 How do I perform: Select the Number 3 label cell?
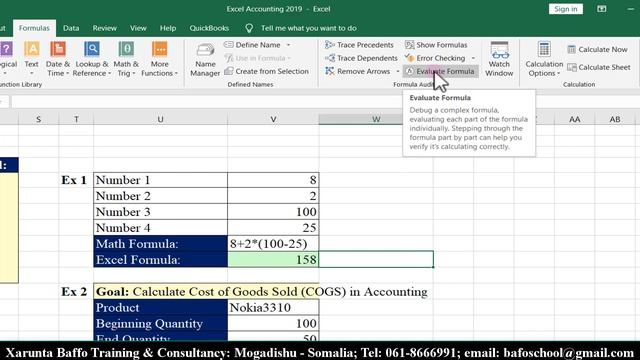[x=160, y=212]
